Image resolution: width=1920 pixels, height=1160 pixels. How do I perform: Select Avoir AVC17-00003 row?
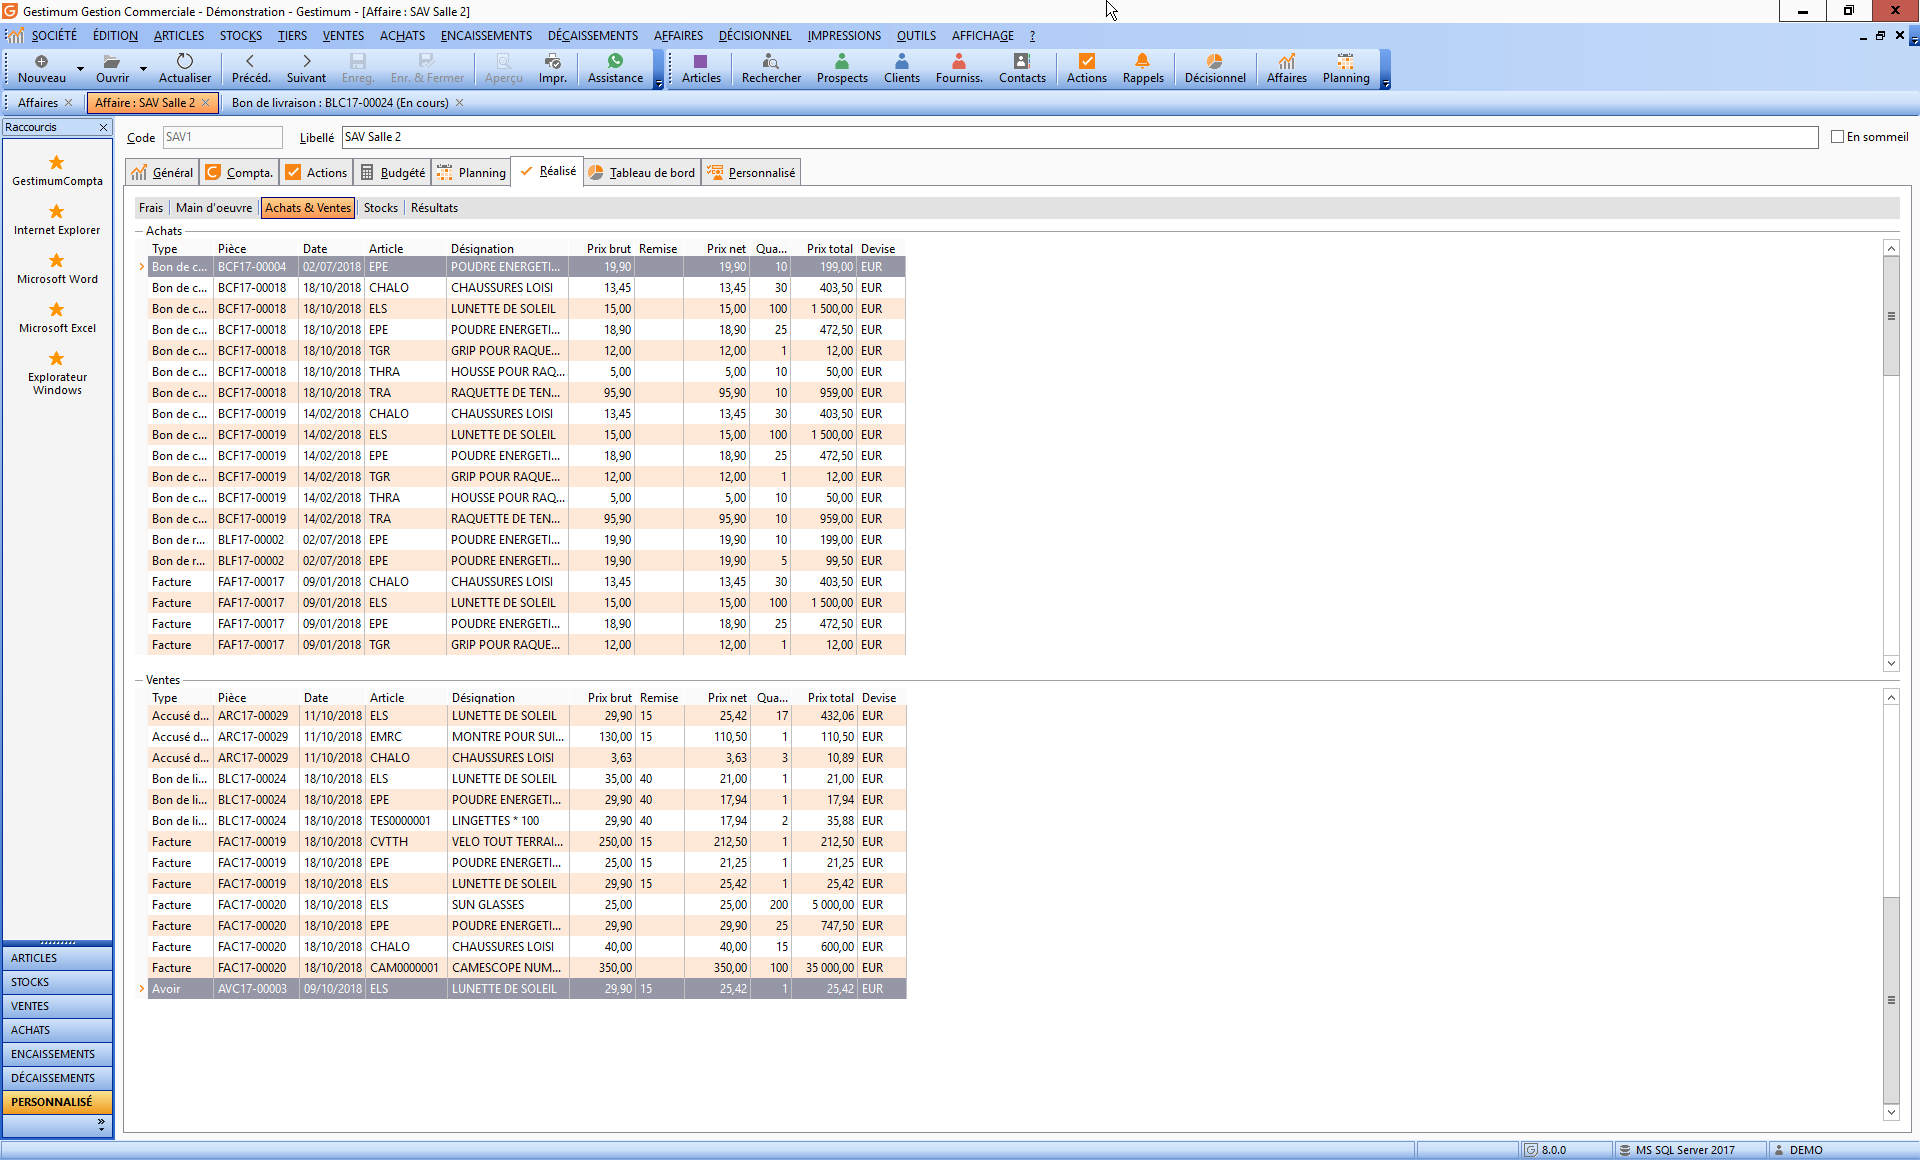click(x=527, y=989)
